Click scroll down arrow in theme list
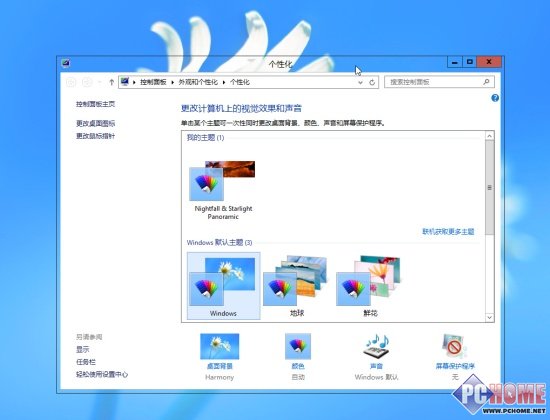Screen dimensions: 550x420 point(490,317)
